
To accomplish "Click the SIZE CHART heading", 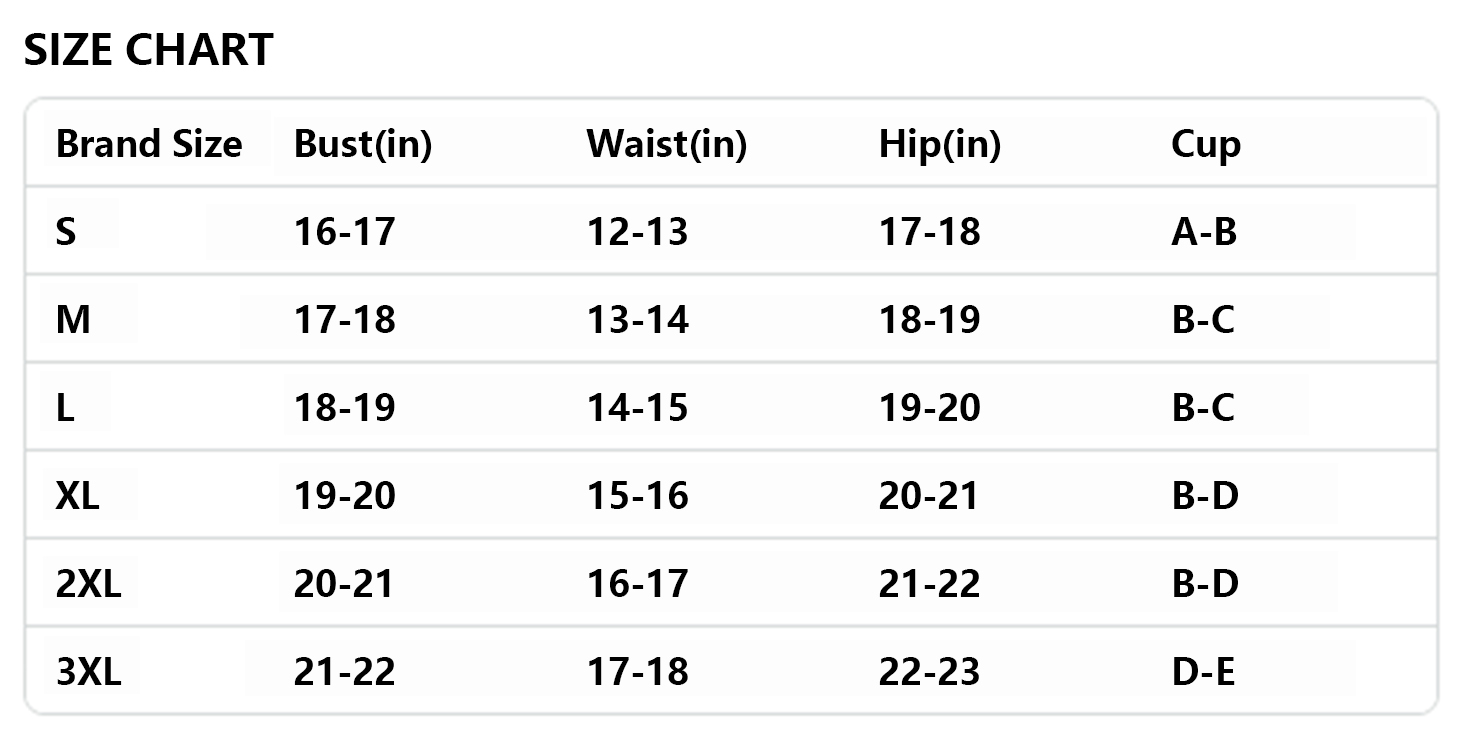I will coord(148,50).
